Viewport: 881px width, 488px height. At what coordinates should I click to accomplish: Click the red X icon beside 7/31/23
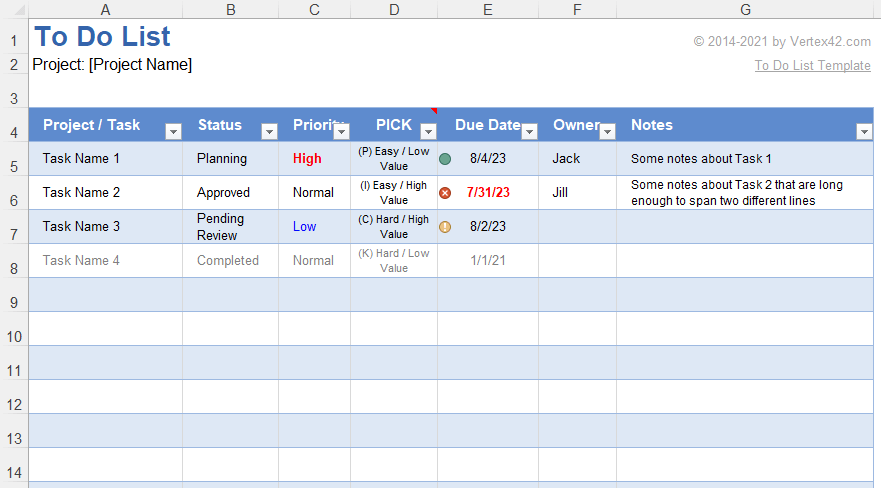click(x=445, y=193)
